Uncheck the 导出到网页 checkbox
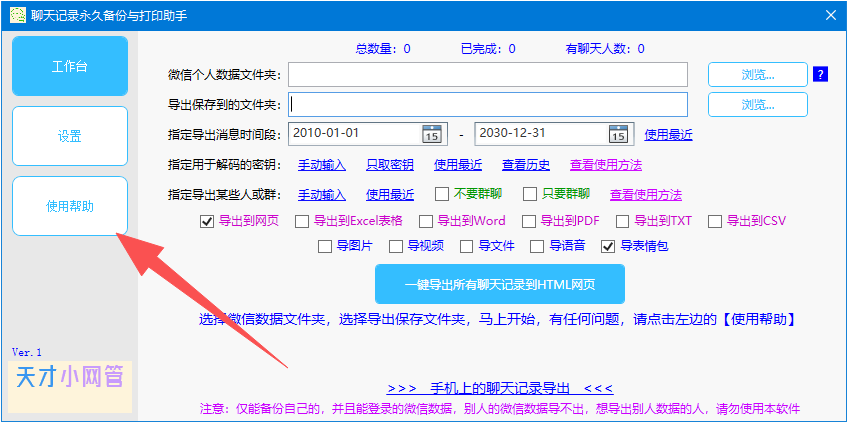Viewport: 850px width, 425px height. pos(207,221)
